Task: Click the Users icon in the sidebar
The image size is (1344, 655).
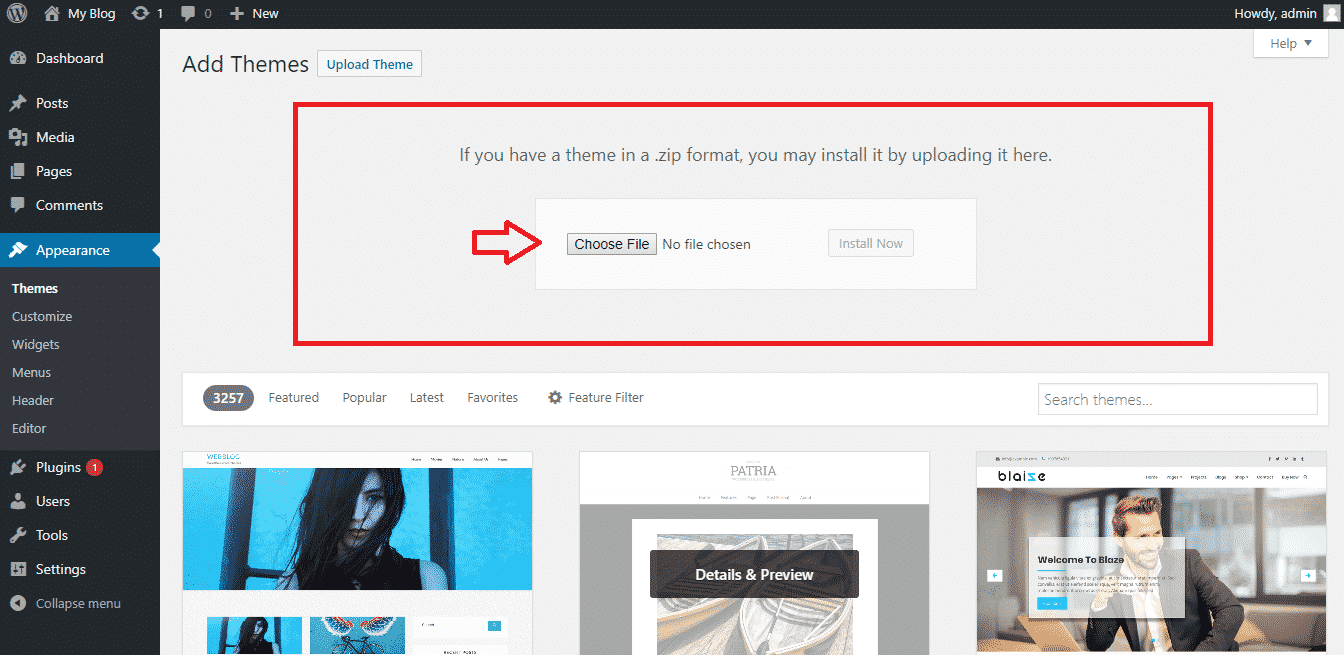Action: click(x=18, y=501)
